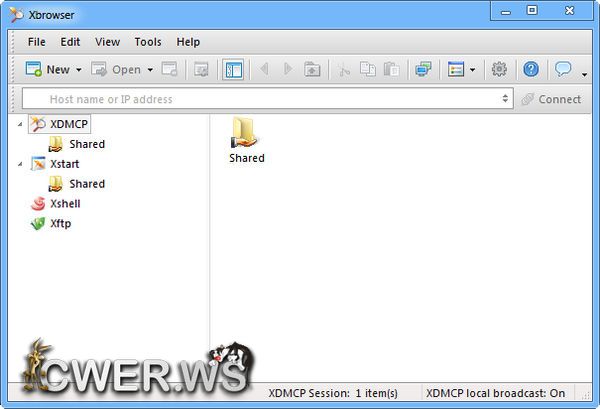Screen dimensions: 600x409
Task: Click the Help question mark icon
Action: 531,69
